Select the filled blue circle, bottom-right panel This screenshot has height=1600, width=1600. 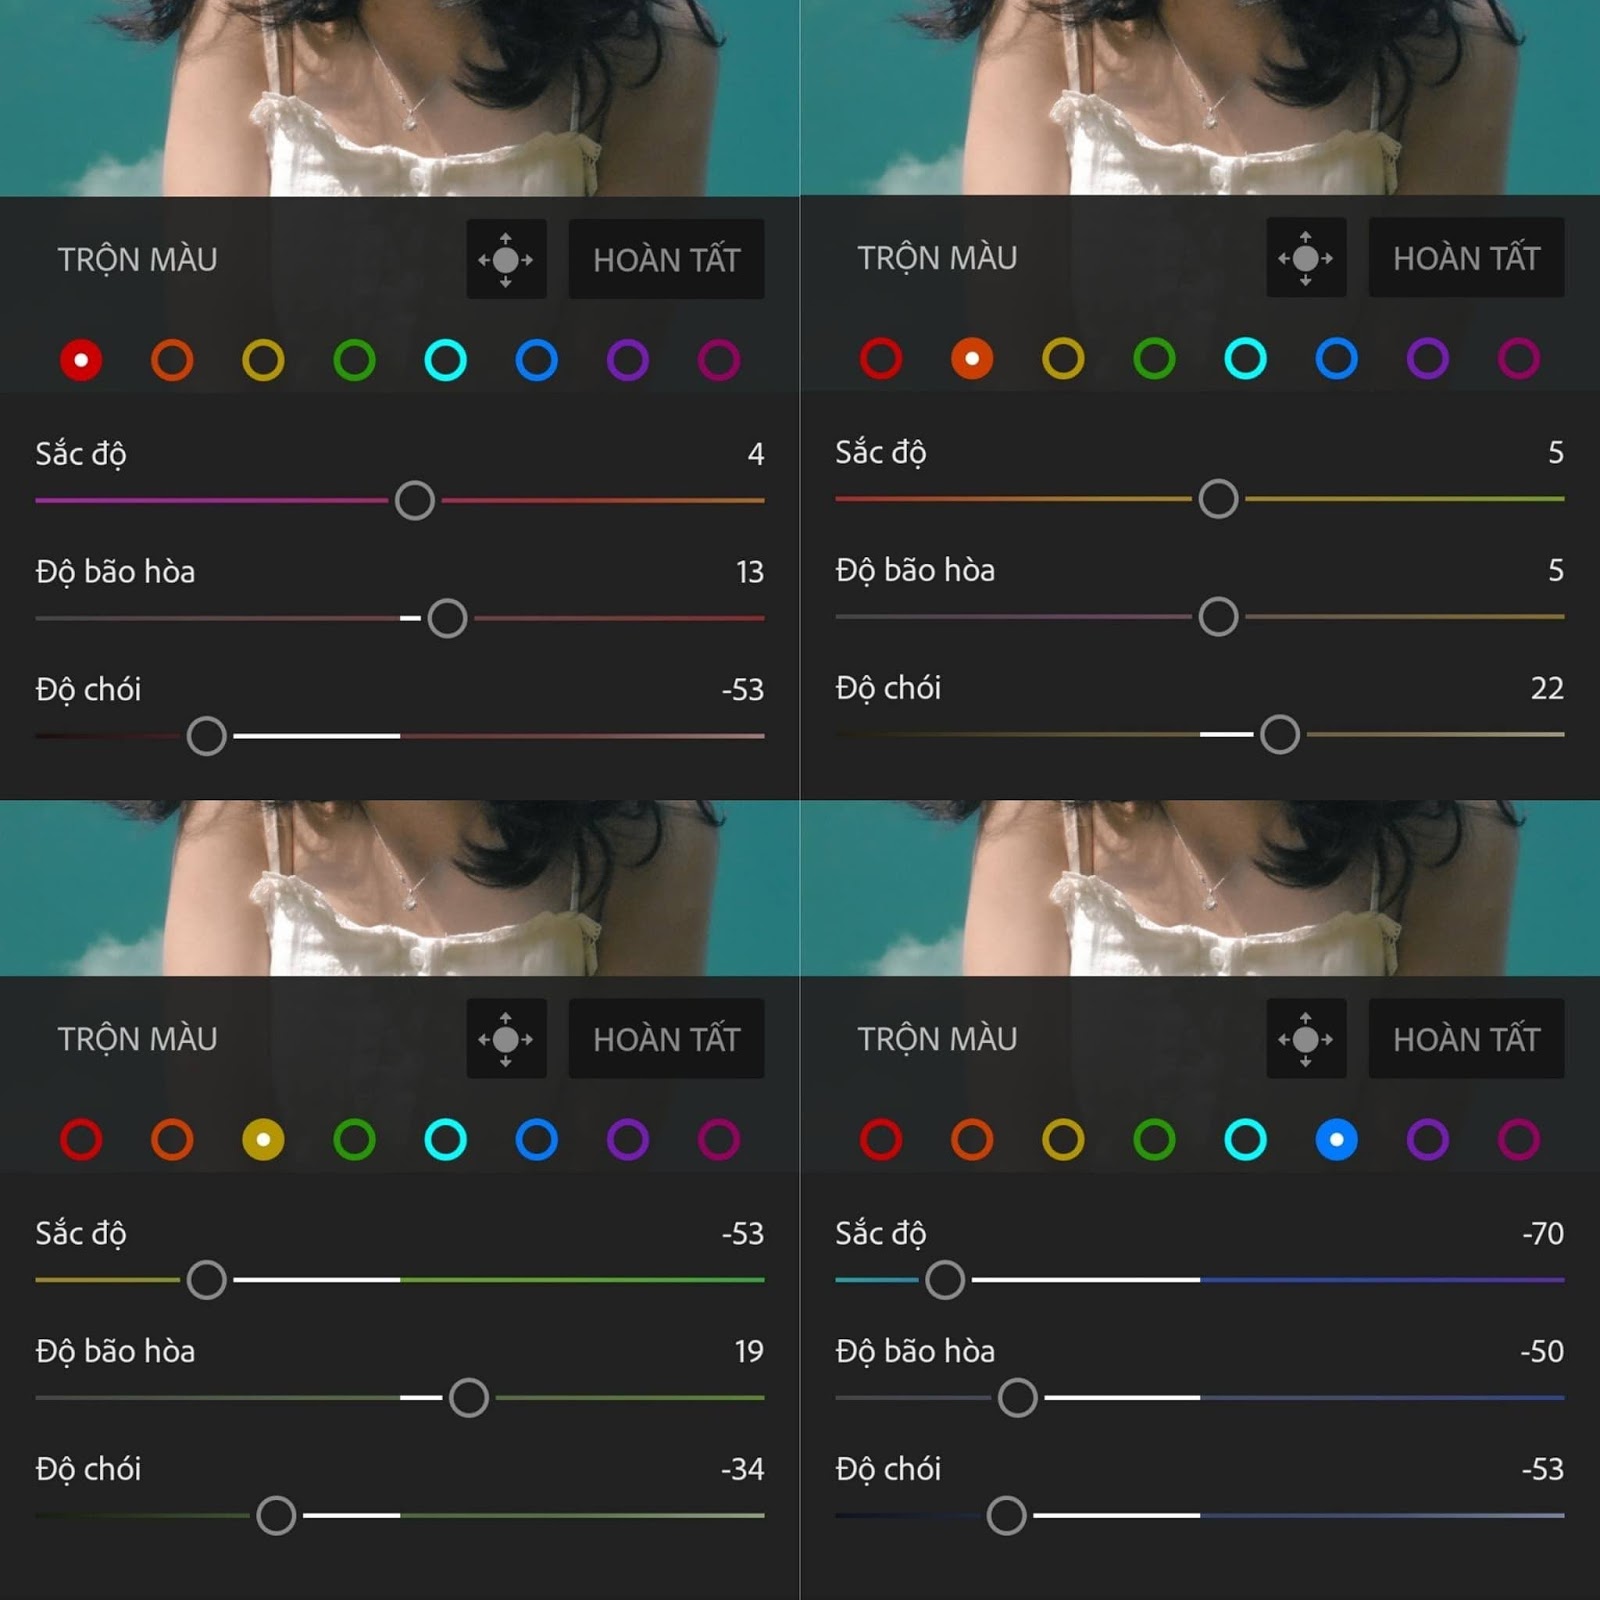coord(1336,1139)
